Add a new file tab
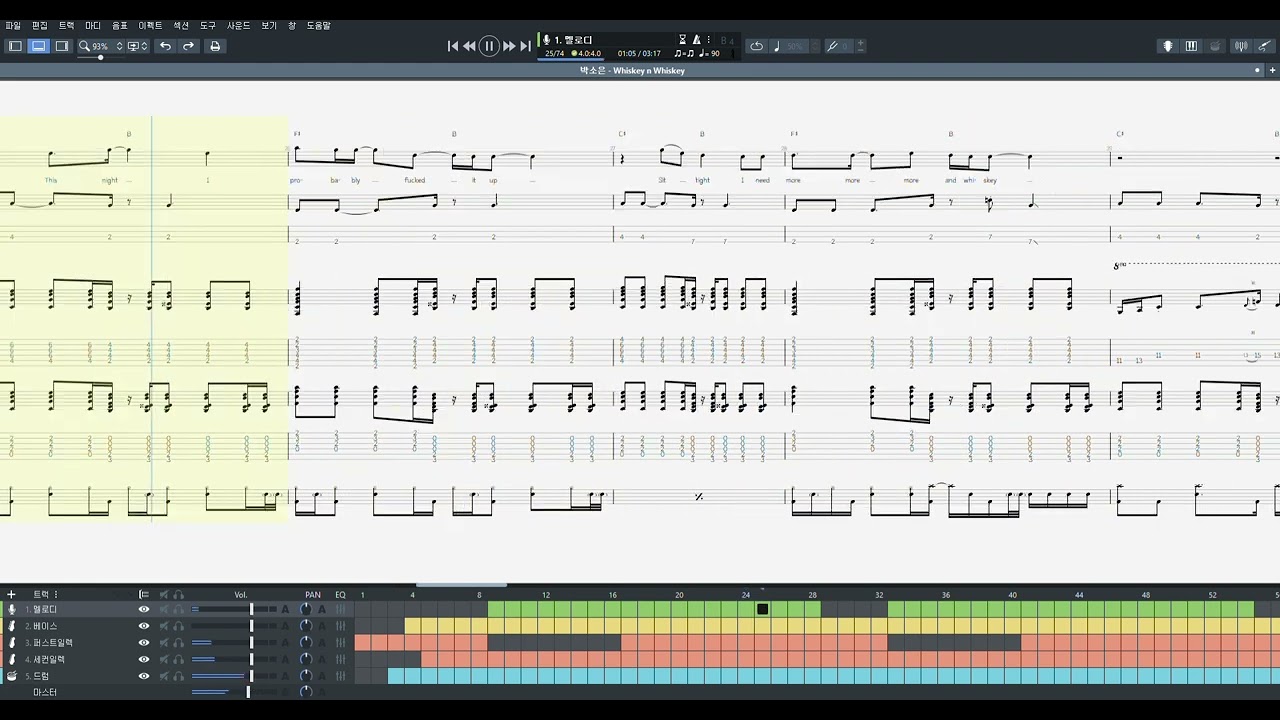 coord(1273,71)
